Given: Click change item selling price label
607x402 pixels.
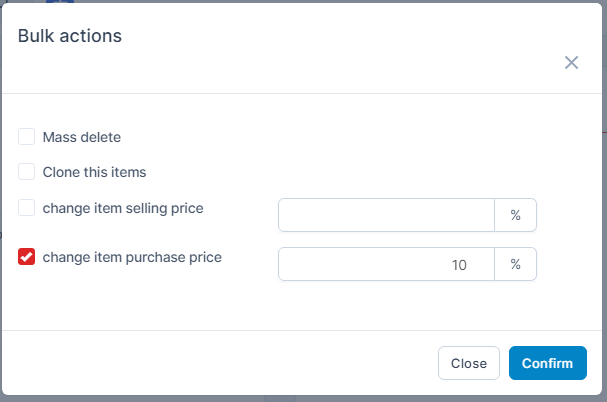Looking at the screenshot, I should (123, 208).
